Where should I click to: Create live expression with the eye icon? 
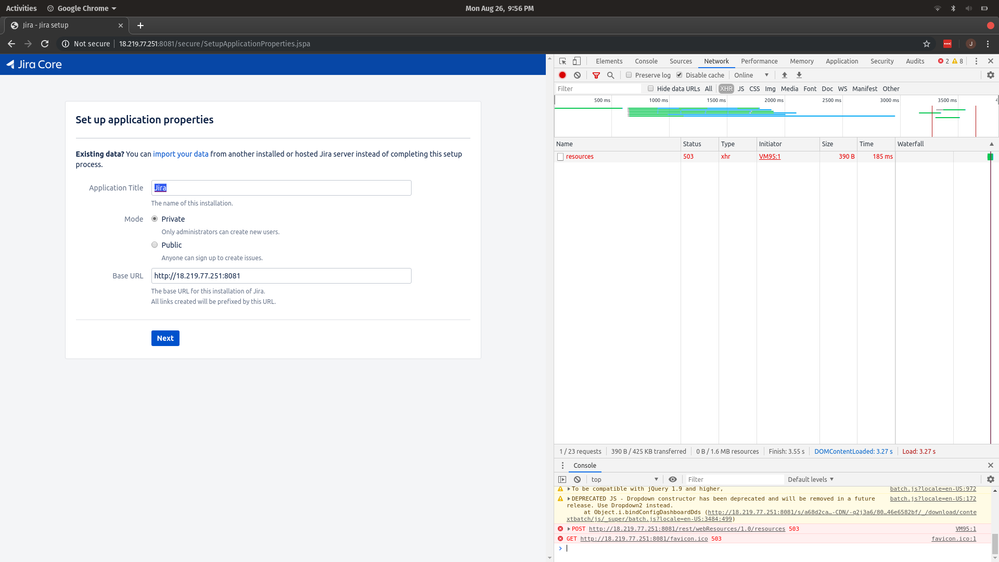(x=673, y=479)
